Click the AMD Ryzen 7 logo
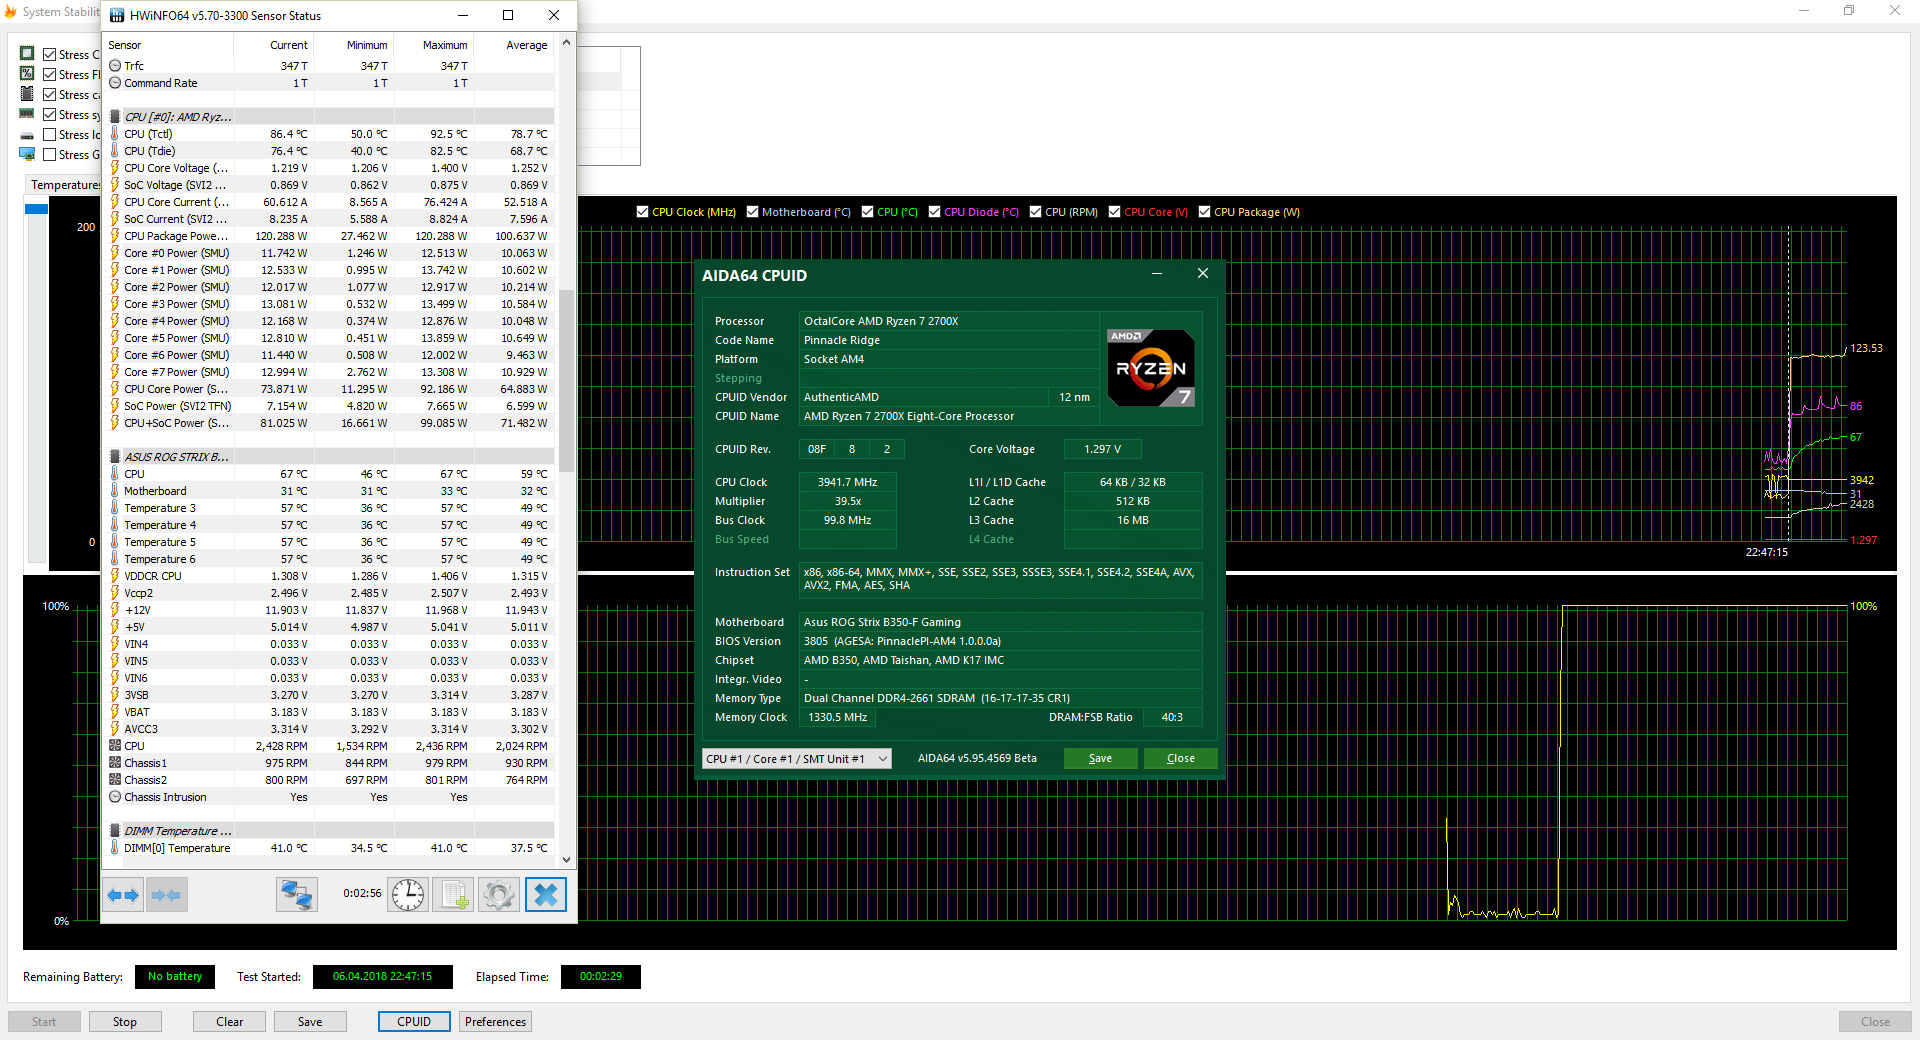This screenshot has height=1040, width=1920. [x=1151, y=368]
